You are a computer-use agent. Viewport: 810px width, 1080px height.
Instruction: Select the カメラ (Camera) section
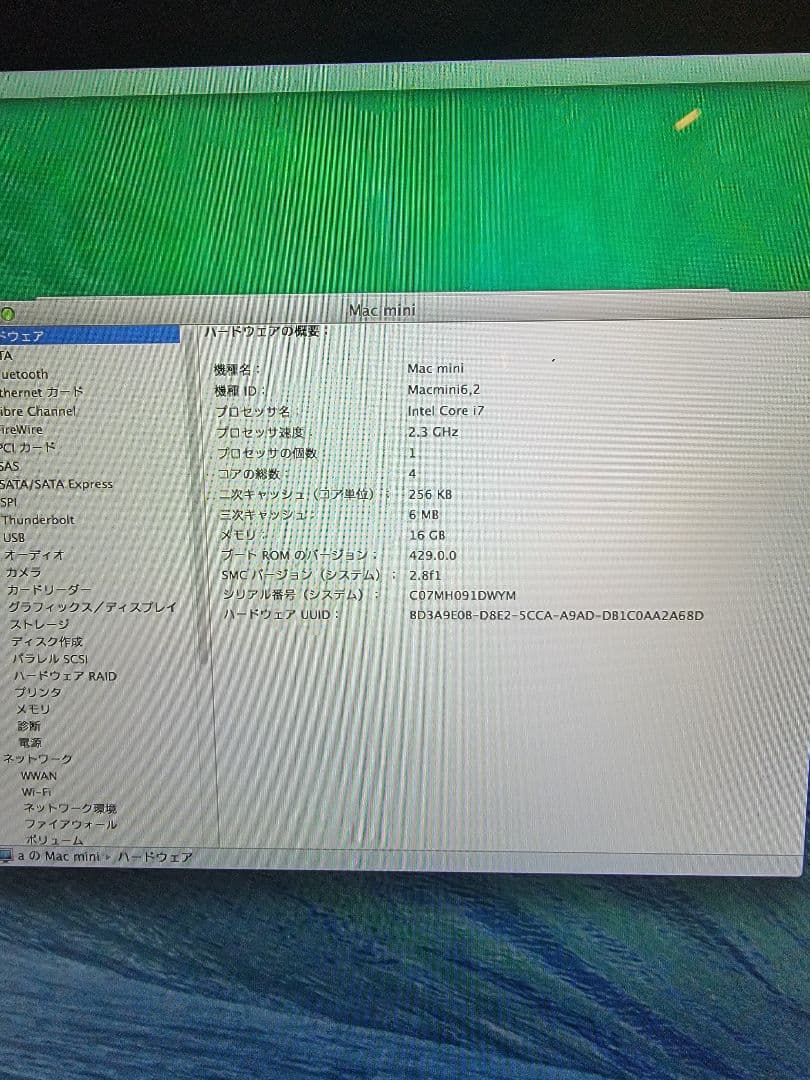click(25, 572)
